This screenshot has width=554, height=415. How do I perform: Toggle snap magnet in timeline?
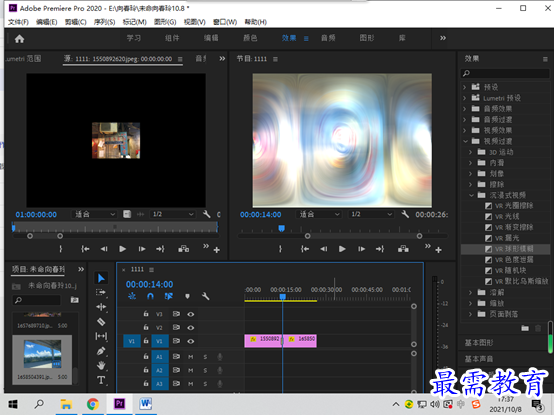coord(150,296)
